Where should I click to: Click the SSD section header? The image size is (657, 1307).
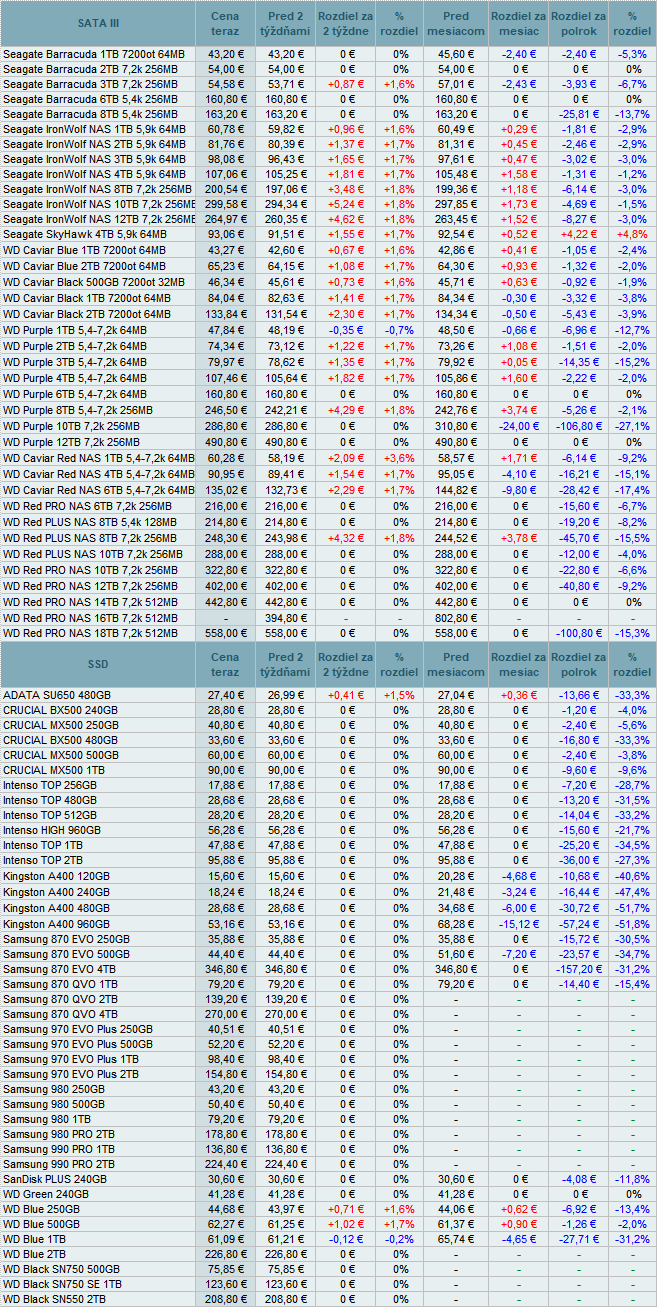[x=97, y=664]
